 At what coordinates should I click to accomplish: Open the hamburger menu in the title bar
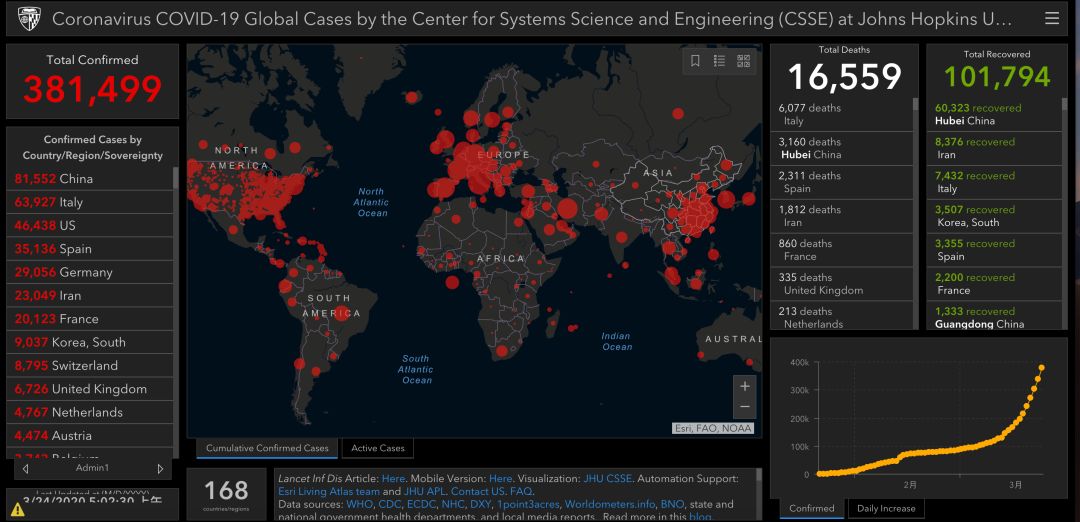point(1052,18)
